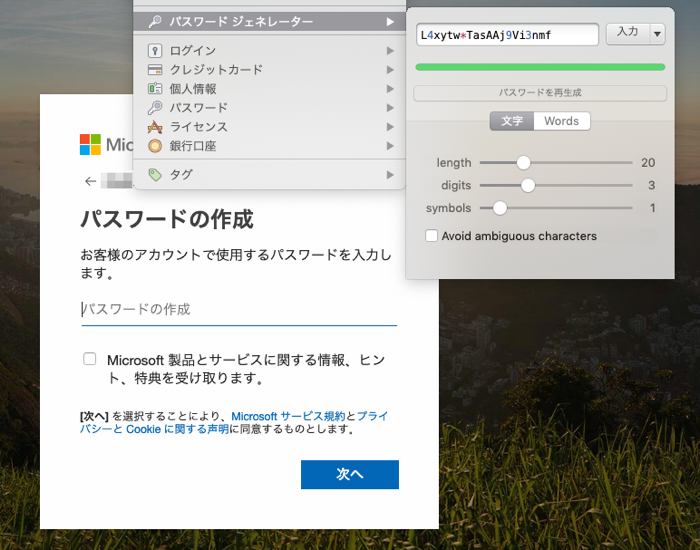Screen dimensions: 700x550
Task: Click the 入力 button
Action: pyautogui.click(x=628, y=34)
